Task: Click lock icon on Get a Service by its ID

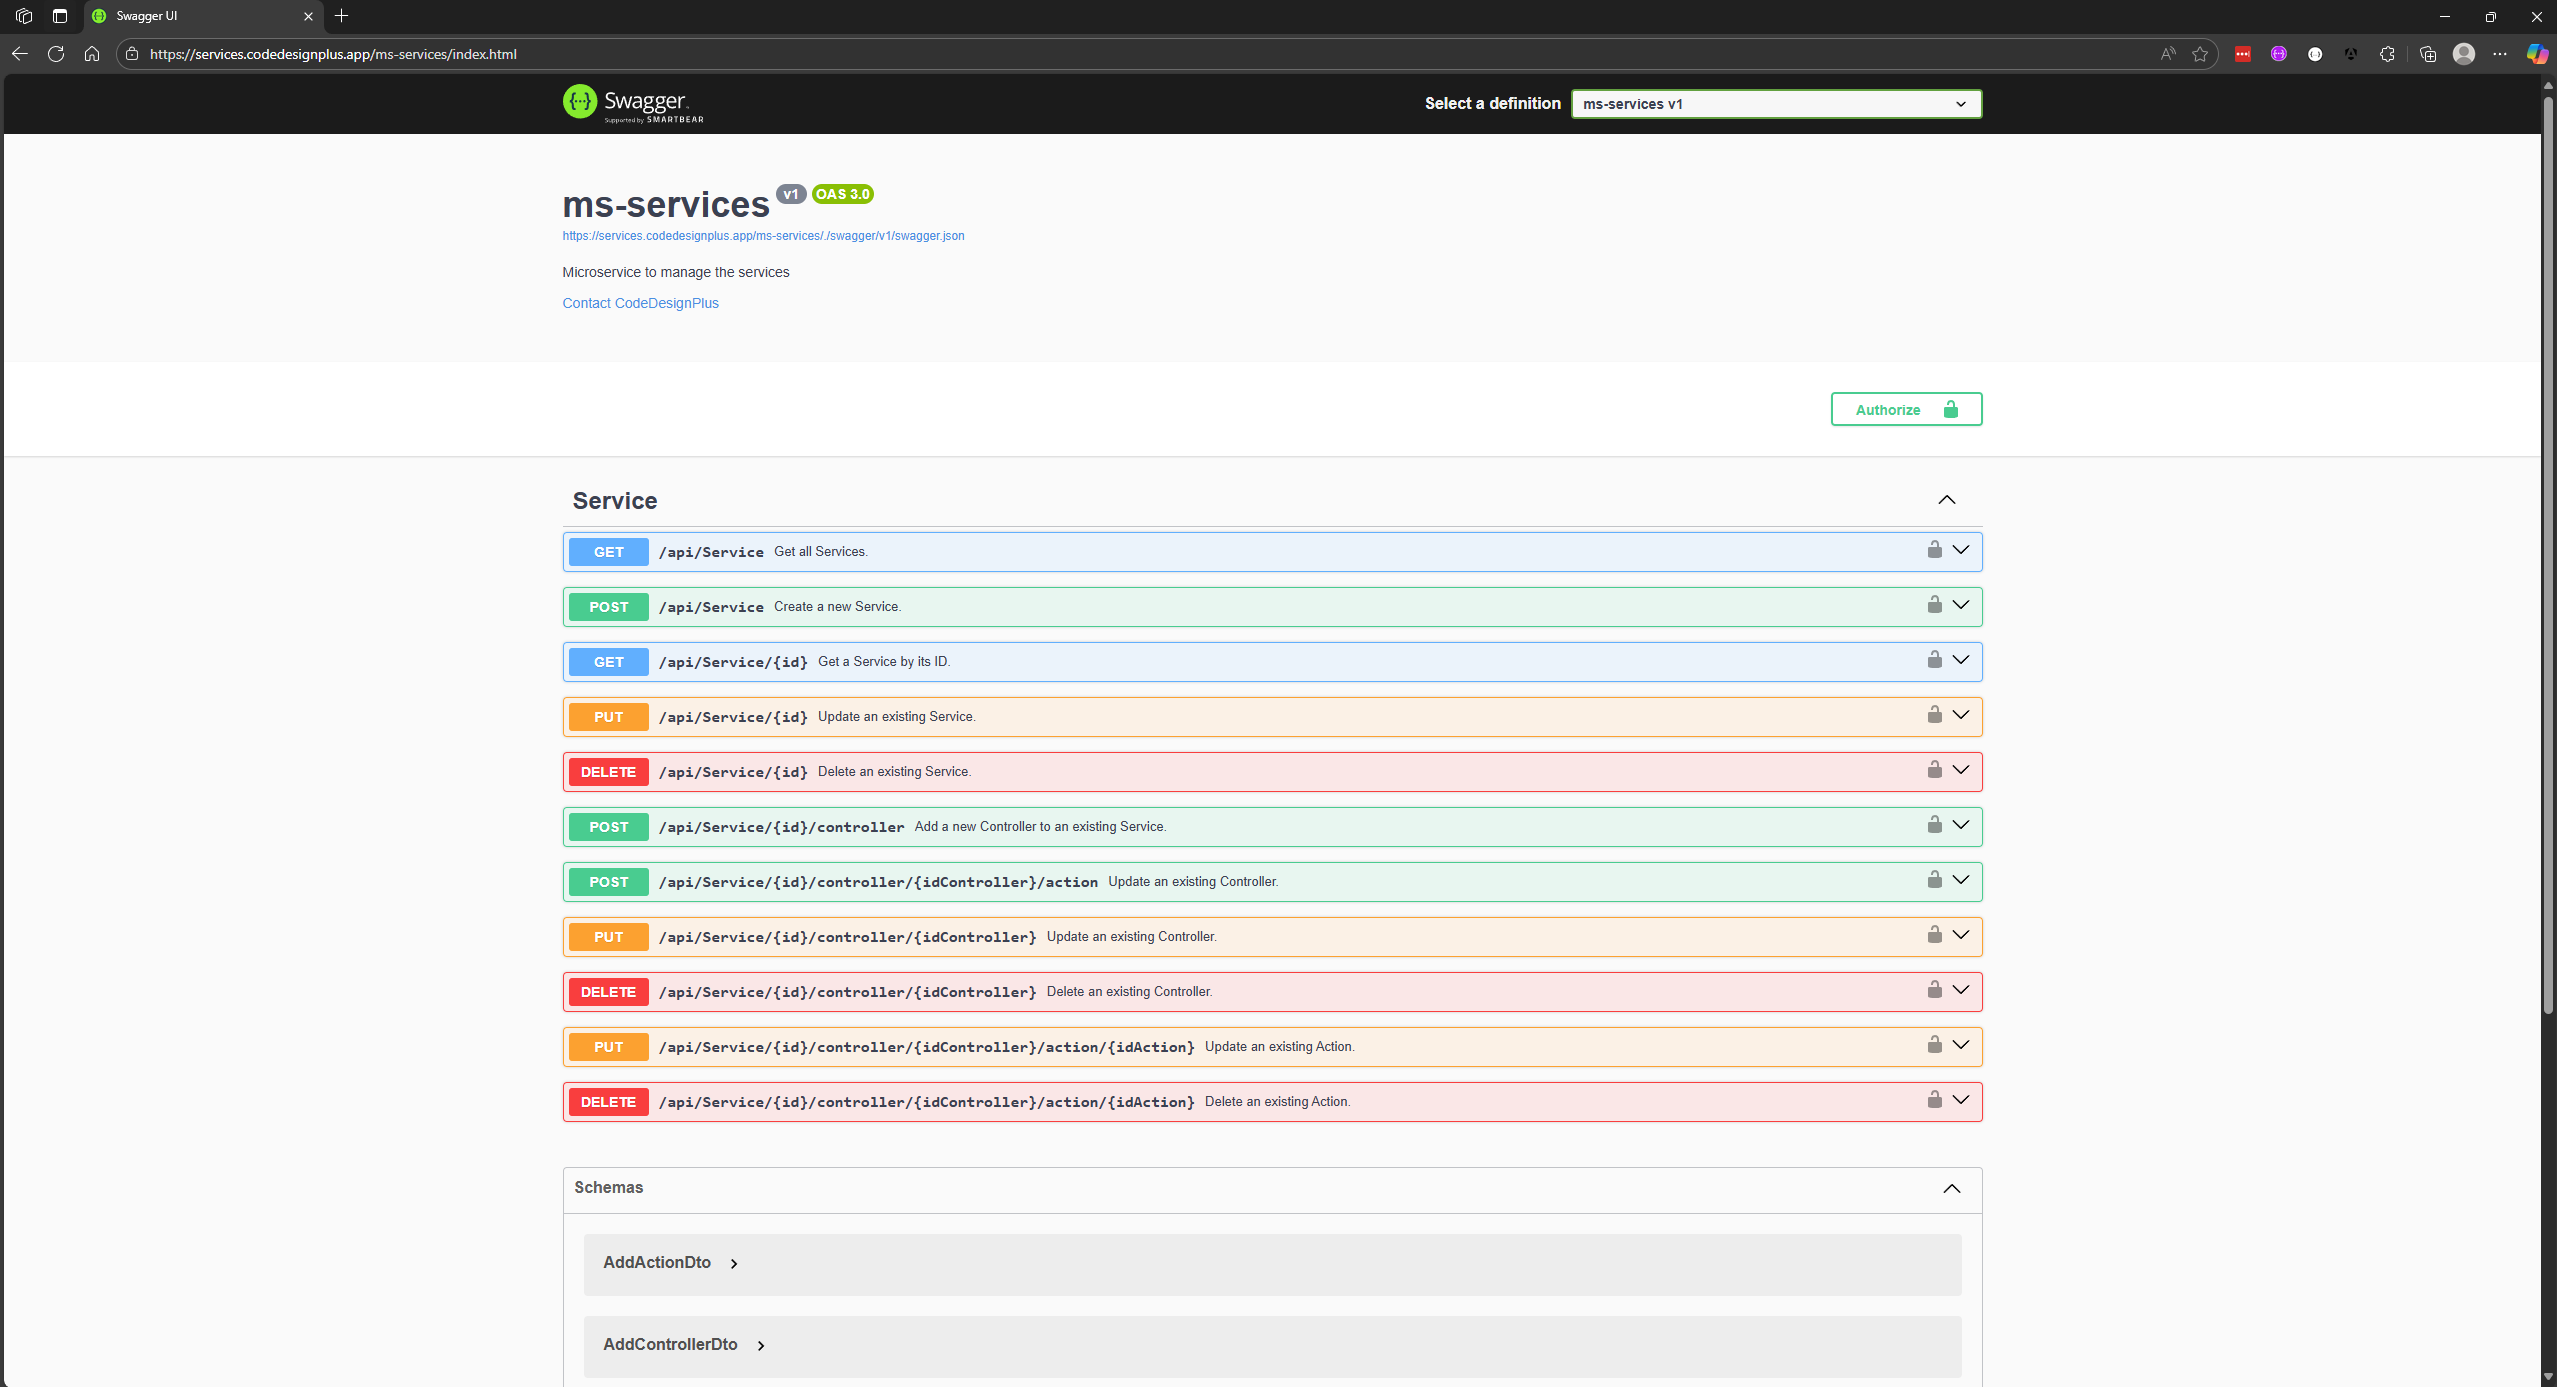Action: click(1934, 660)
